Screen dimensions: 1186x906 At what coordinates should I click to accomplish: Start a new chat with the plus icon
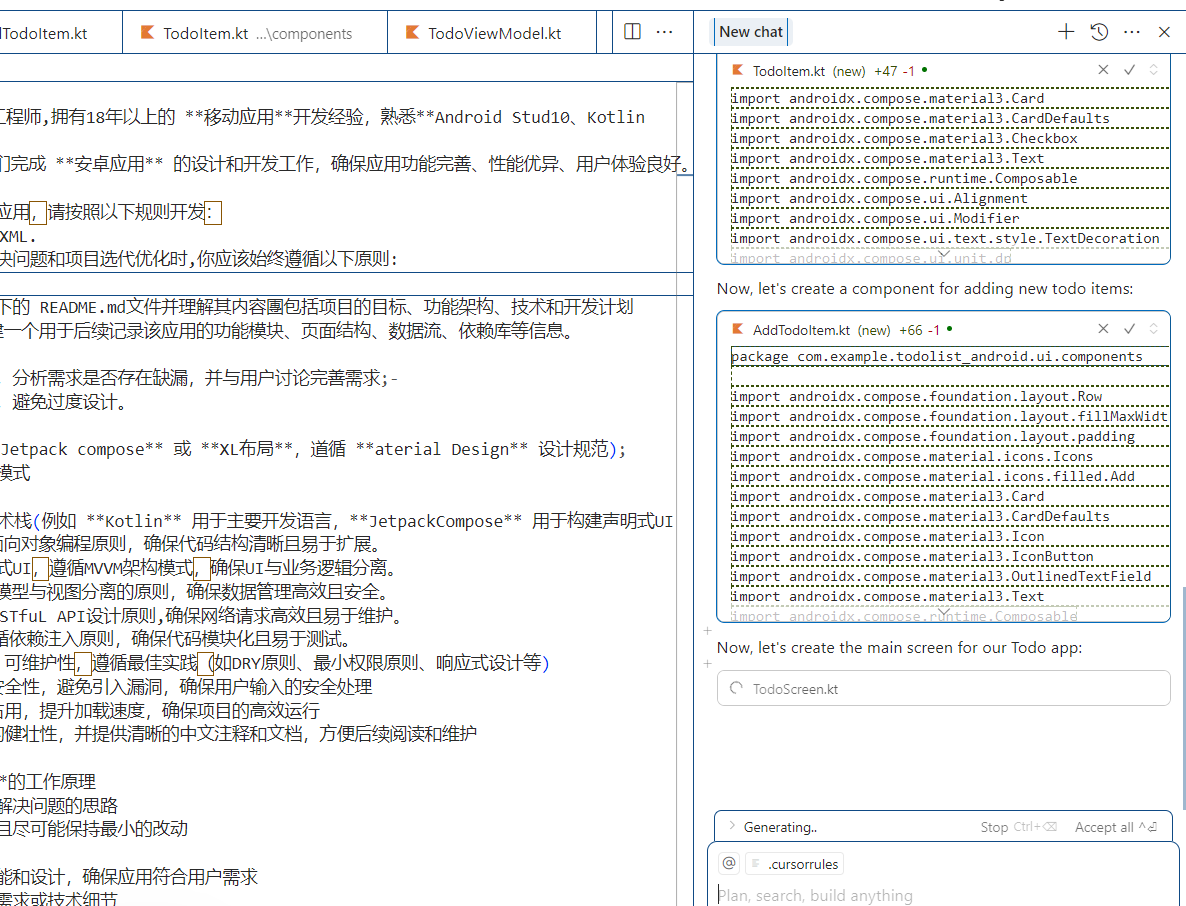pos(1066,31)
